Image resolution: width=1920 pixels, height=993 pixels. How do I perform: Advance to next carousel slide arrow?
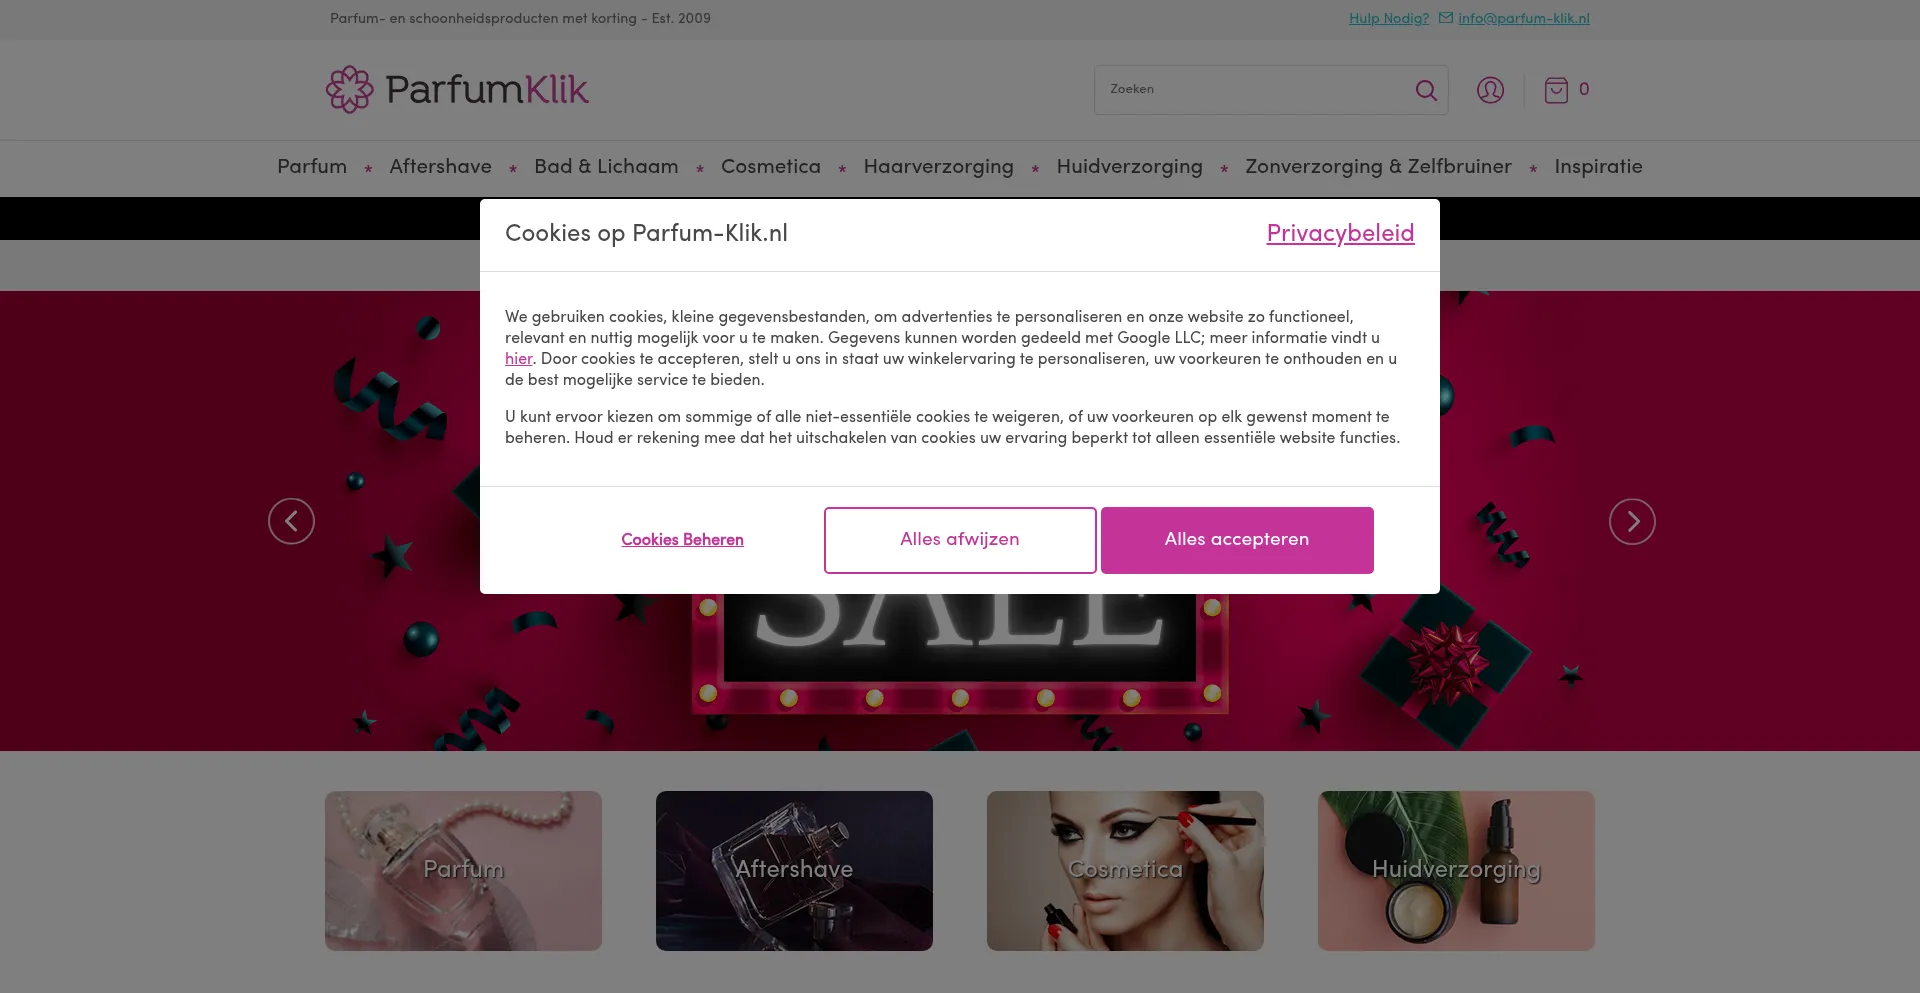coord(1632,521)
